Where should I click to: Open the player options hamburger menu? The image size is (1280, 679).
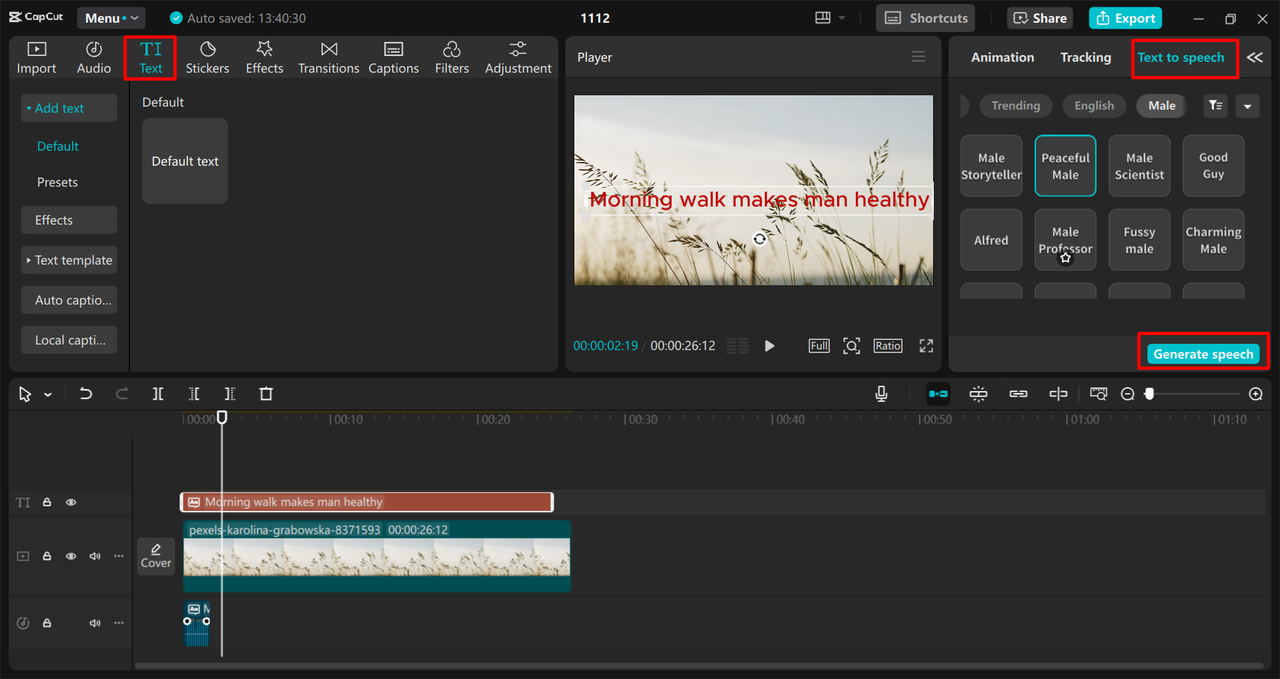click(918, 57)
